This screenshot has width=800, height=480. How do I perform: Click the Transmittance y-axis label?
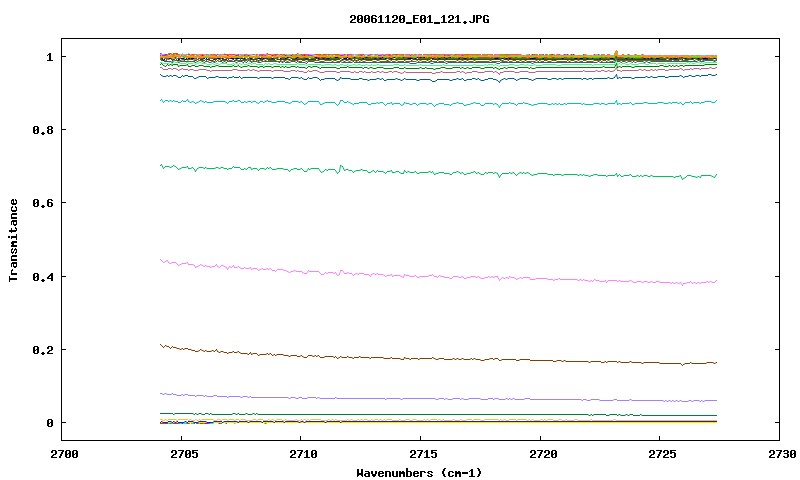[x=14, y=240]
